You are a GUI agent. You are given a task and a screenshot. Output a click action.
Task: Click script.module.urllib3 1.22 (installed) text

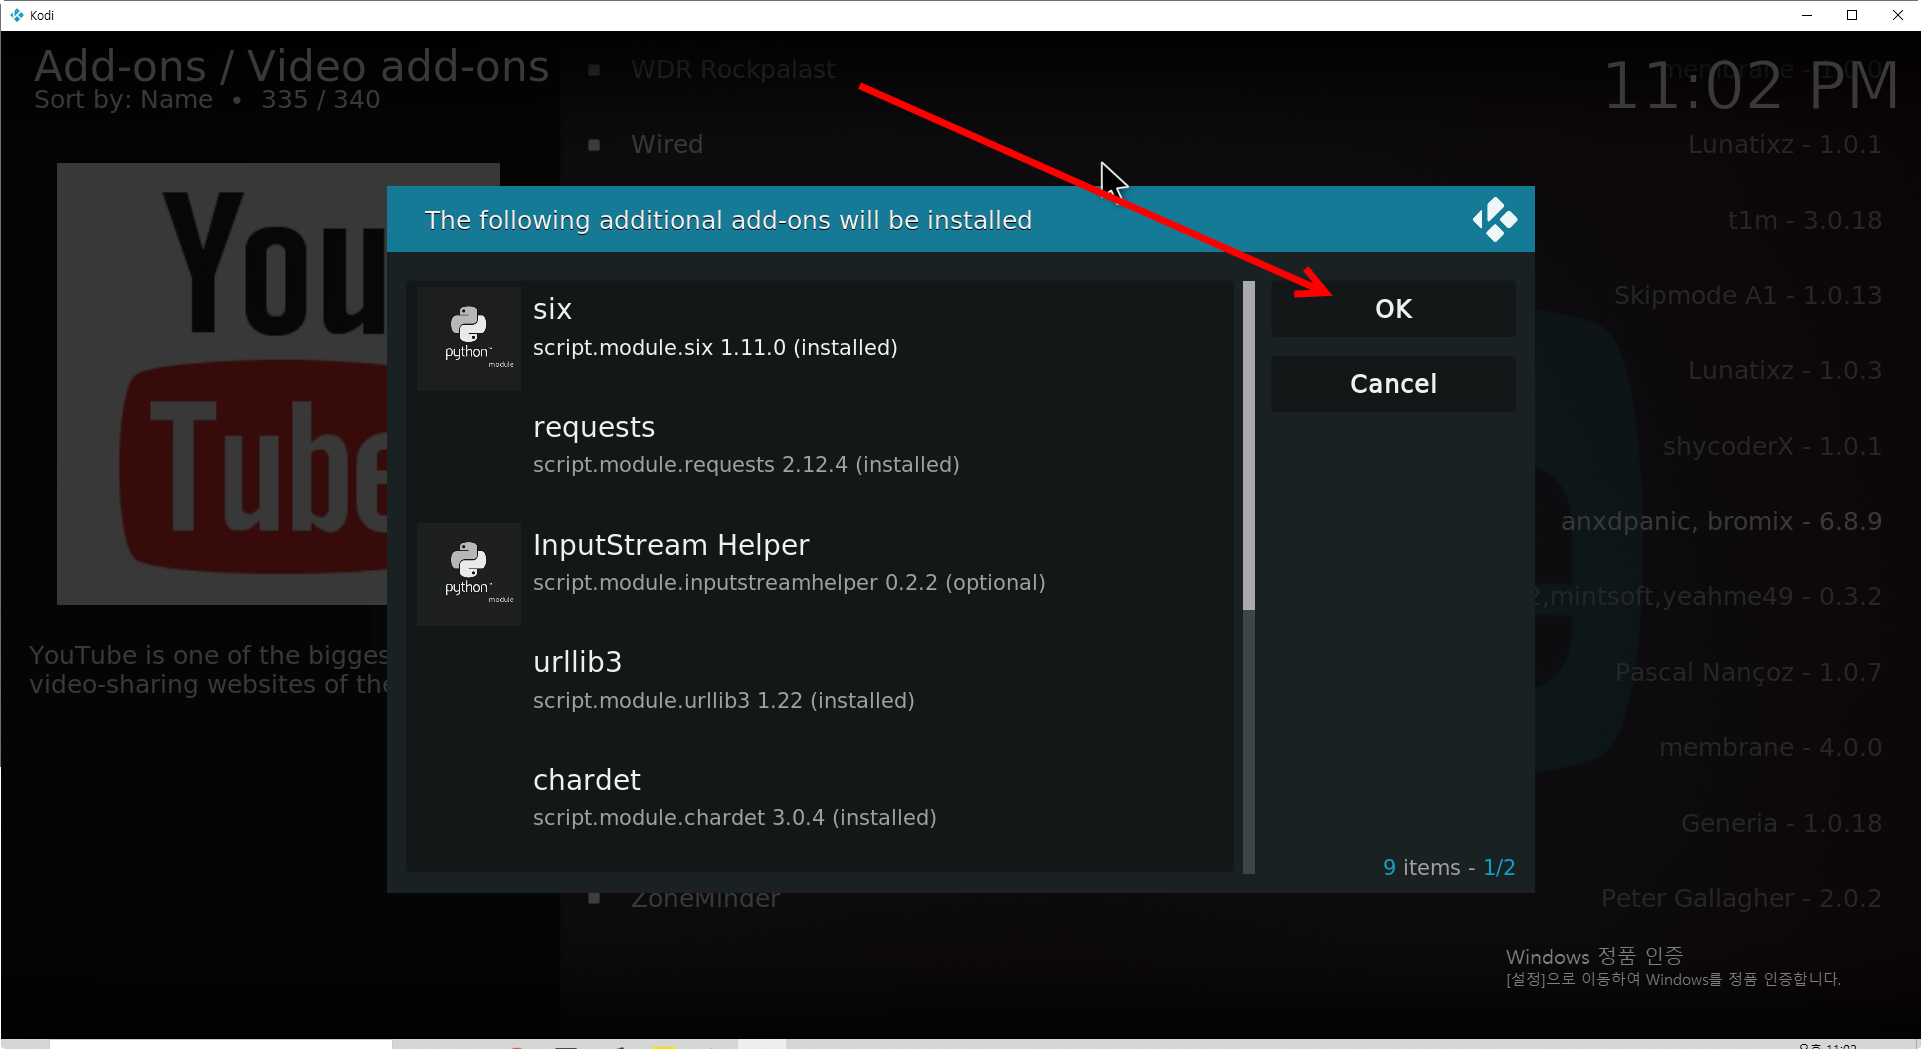724,701
